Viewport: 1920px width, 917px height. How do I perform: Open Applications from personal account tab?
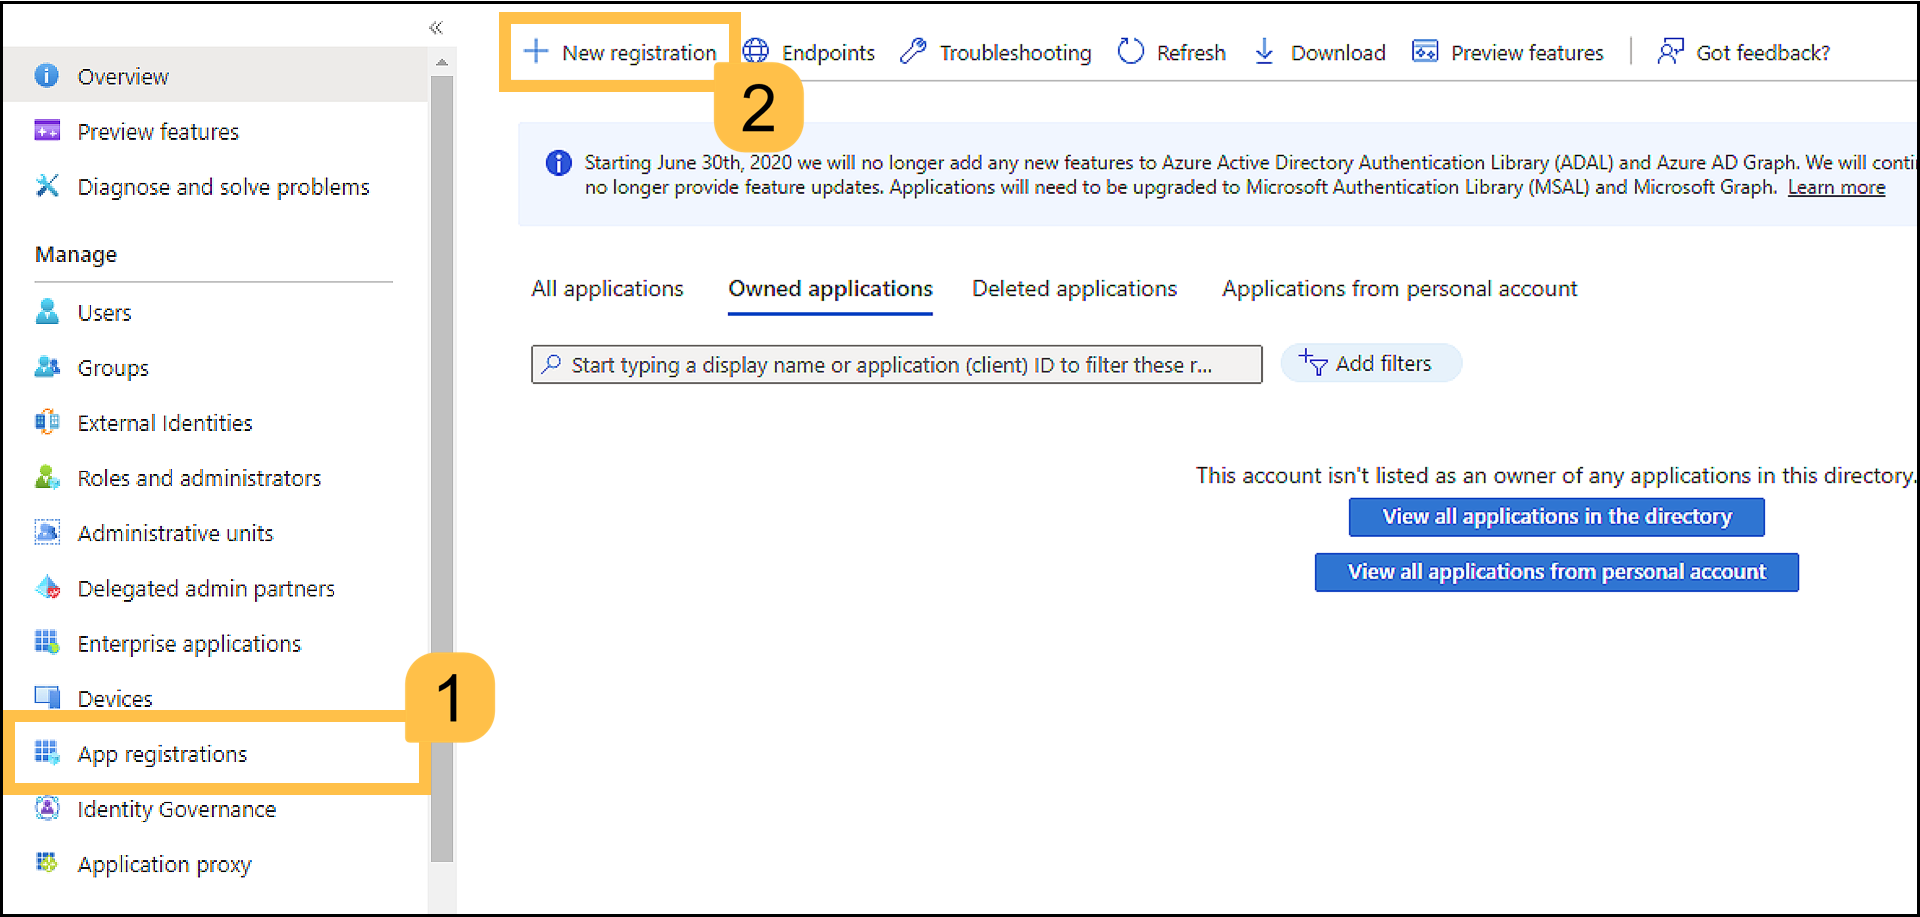pyautogui.click(x=1399, y=289)
